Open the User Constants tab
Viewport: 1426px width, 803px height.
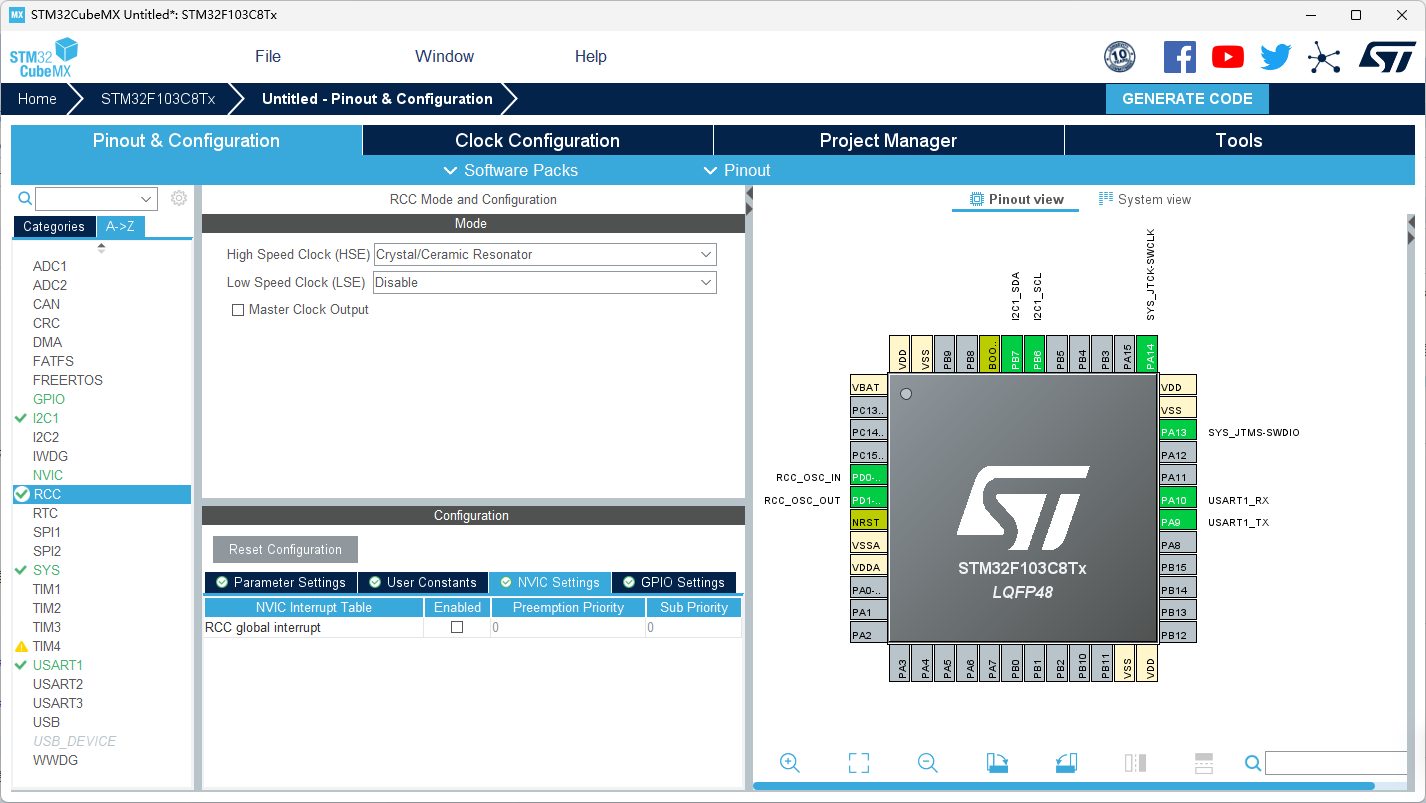(x=423, y=582)
